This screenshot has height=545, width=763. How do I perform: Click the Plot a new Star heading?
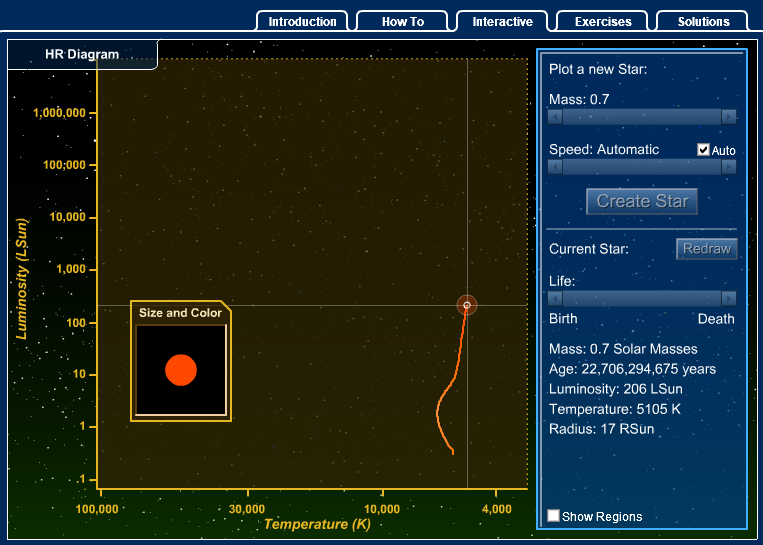[598, 69]
